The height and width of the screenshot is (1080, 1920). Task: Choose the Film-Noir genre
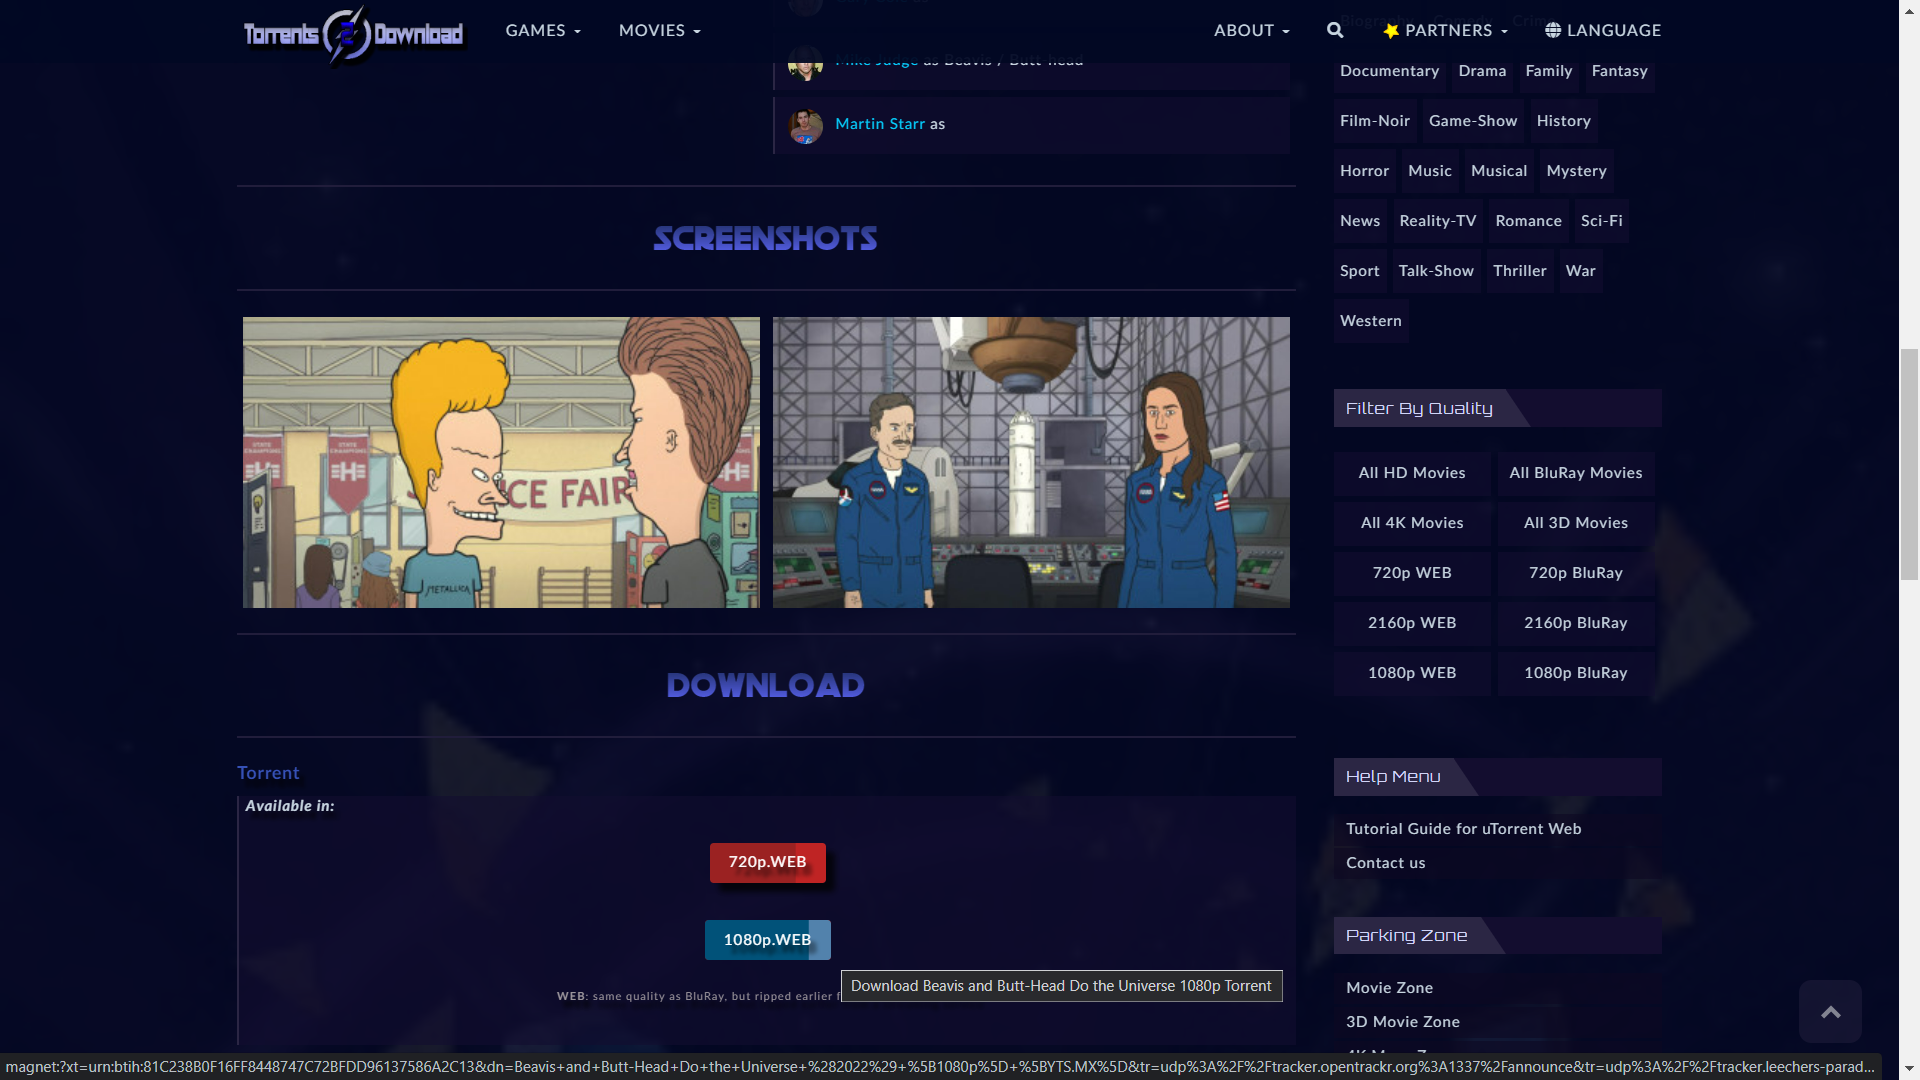point(1375,121)
